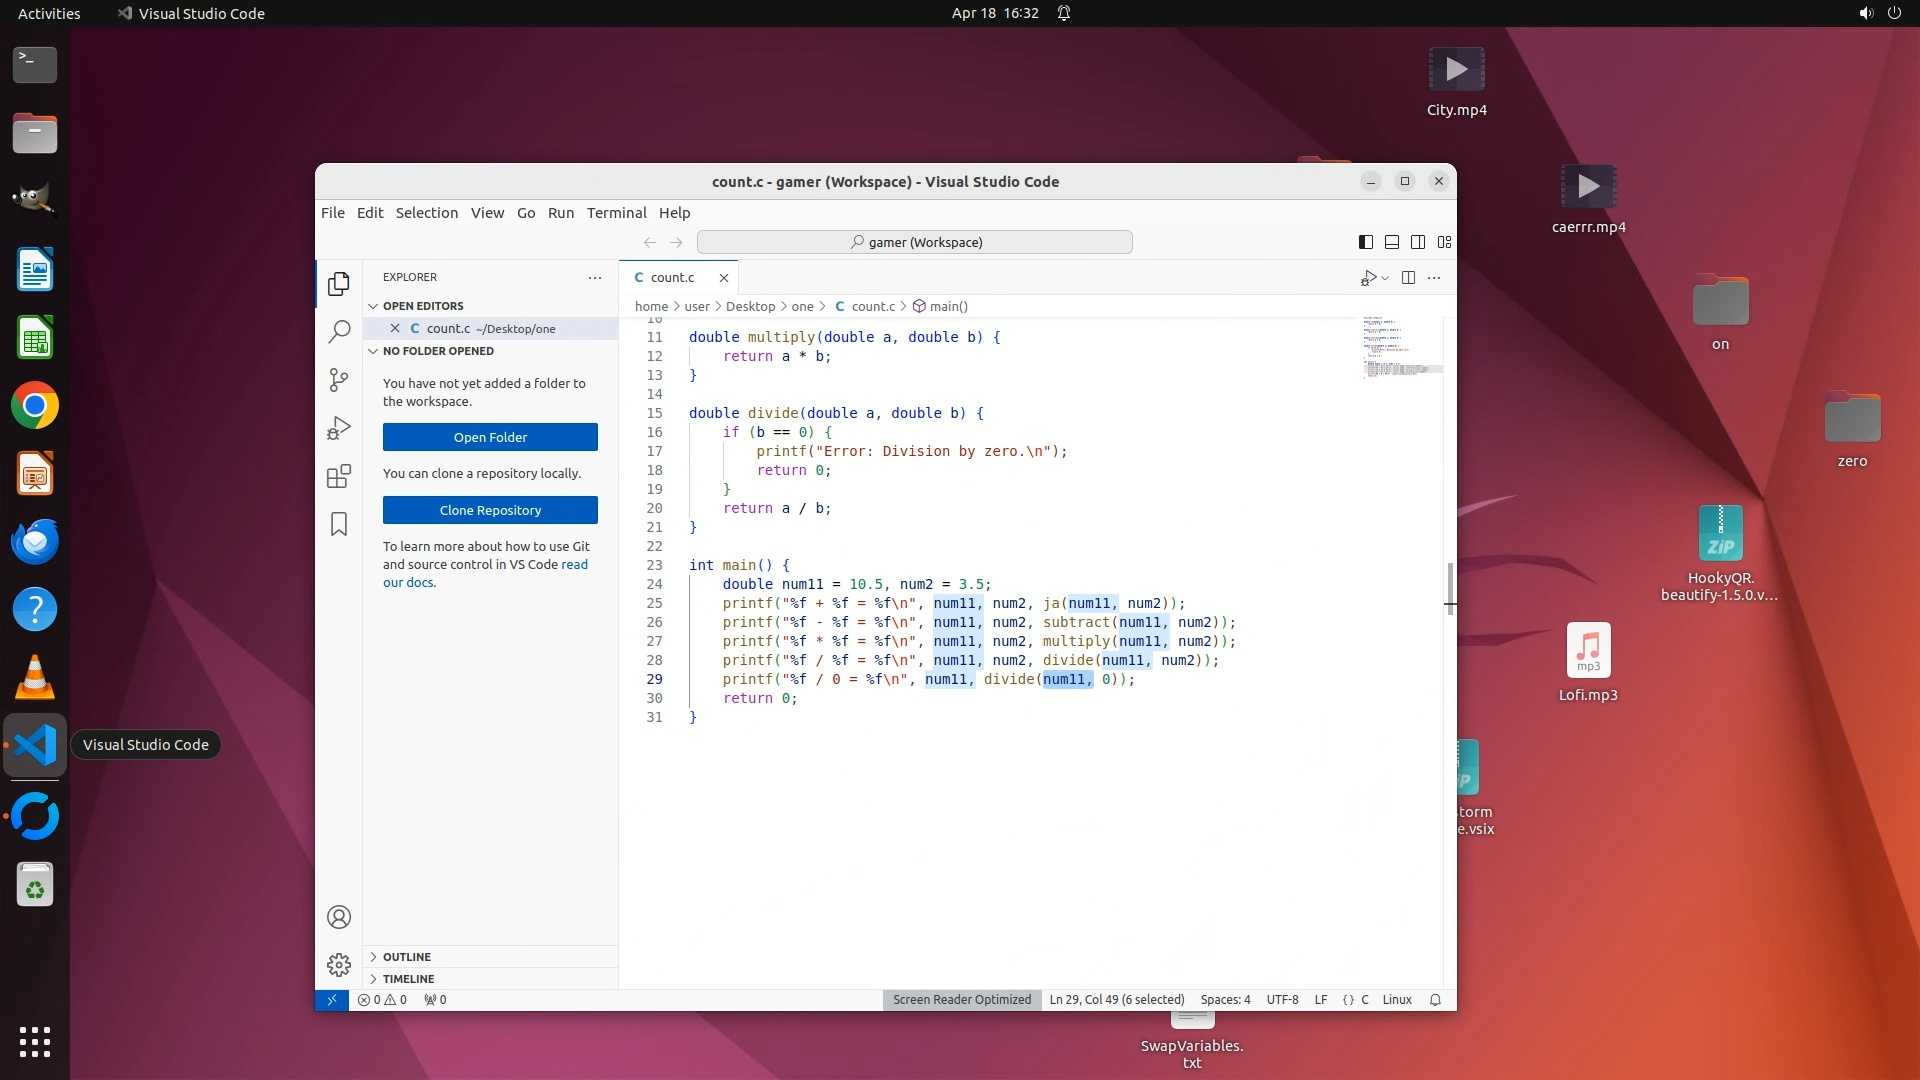Click the Split Editor Right icon
Screen dimensions: 1920x1080
point(1408,278)
